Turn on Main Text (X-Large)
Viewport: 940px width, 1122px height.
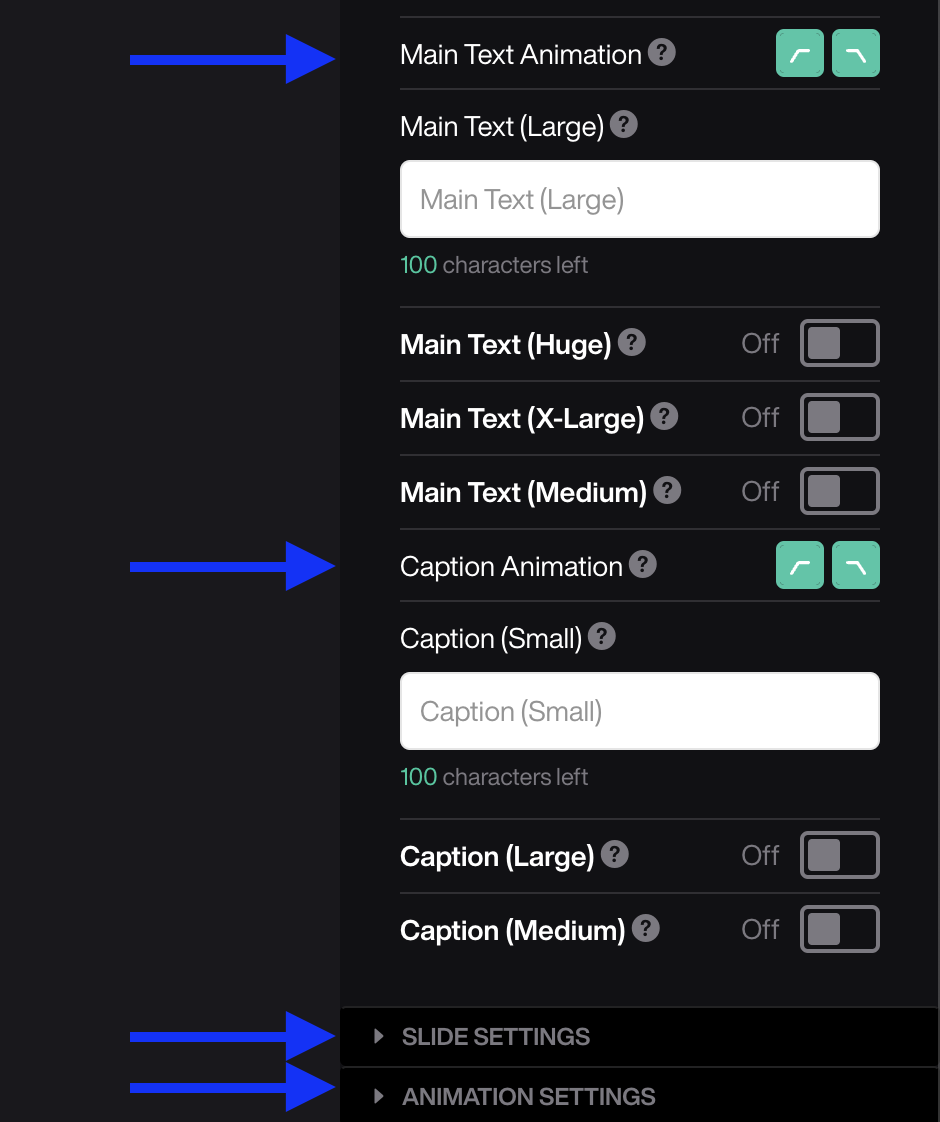[x=839, y=417]
